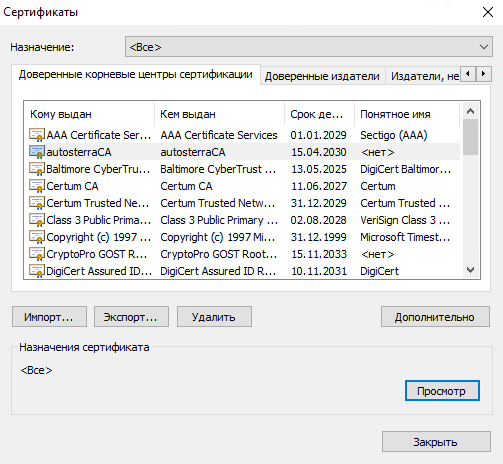Viewport: 503px width, 464px height.
Task: Click the AAA Certificate Services certificate icon
Action: [37, 135]
